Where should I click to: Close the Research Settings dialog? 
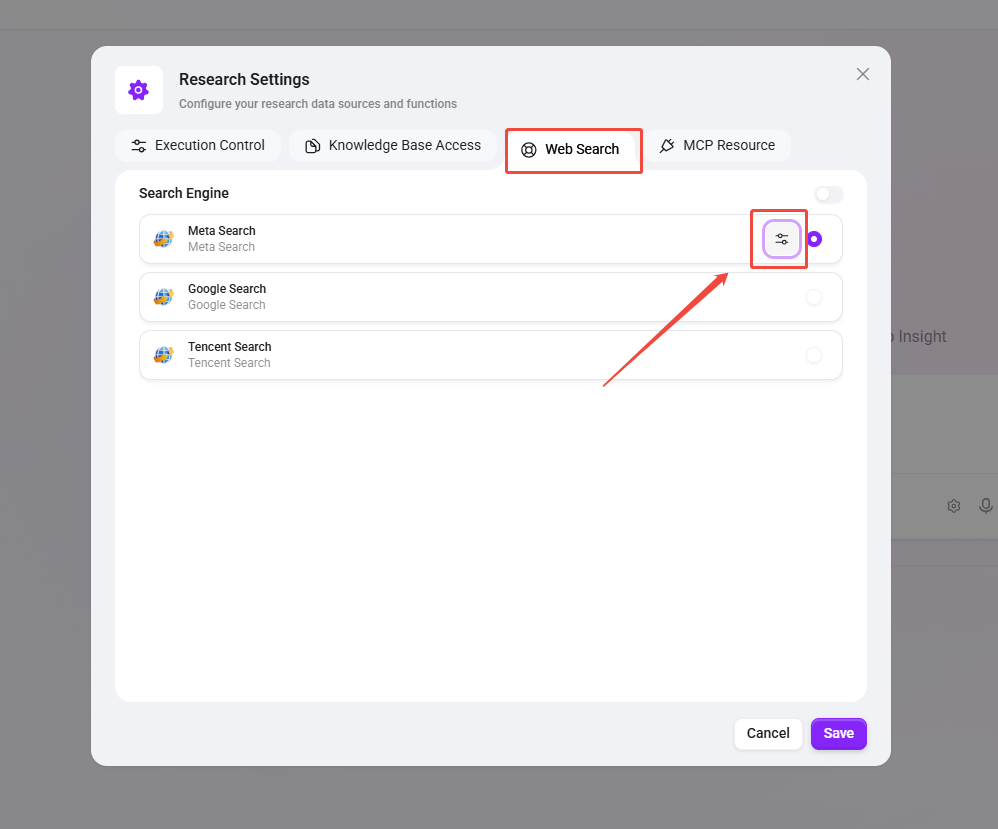tap(863, 74)
